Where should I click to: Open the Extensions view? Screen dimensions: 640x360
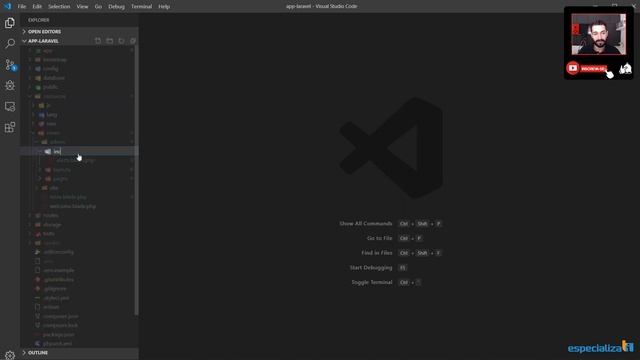10,127
